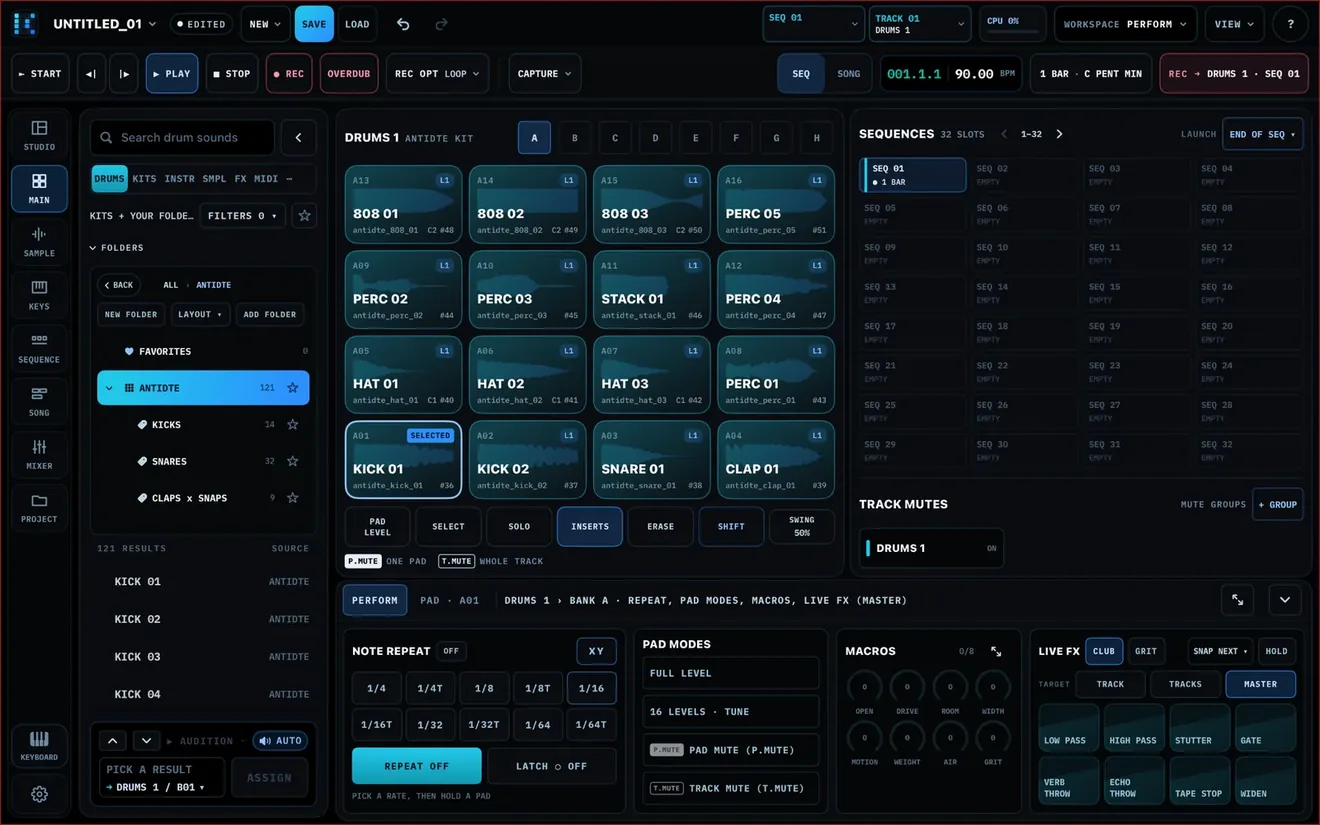
Task: Open the Sequence view in sidebar
Action: click(x=39, y=347)
